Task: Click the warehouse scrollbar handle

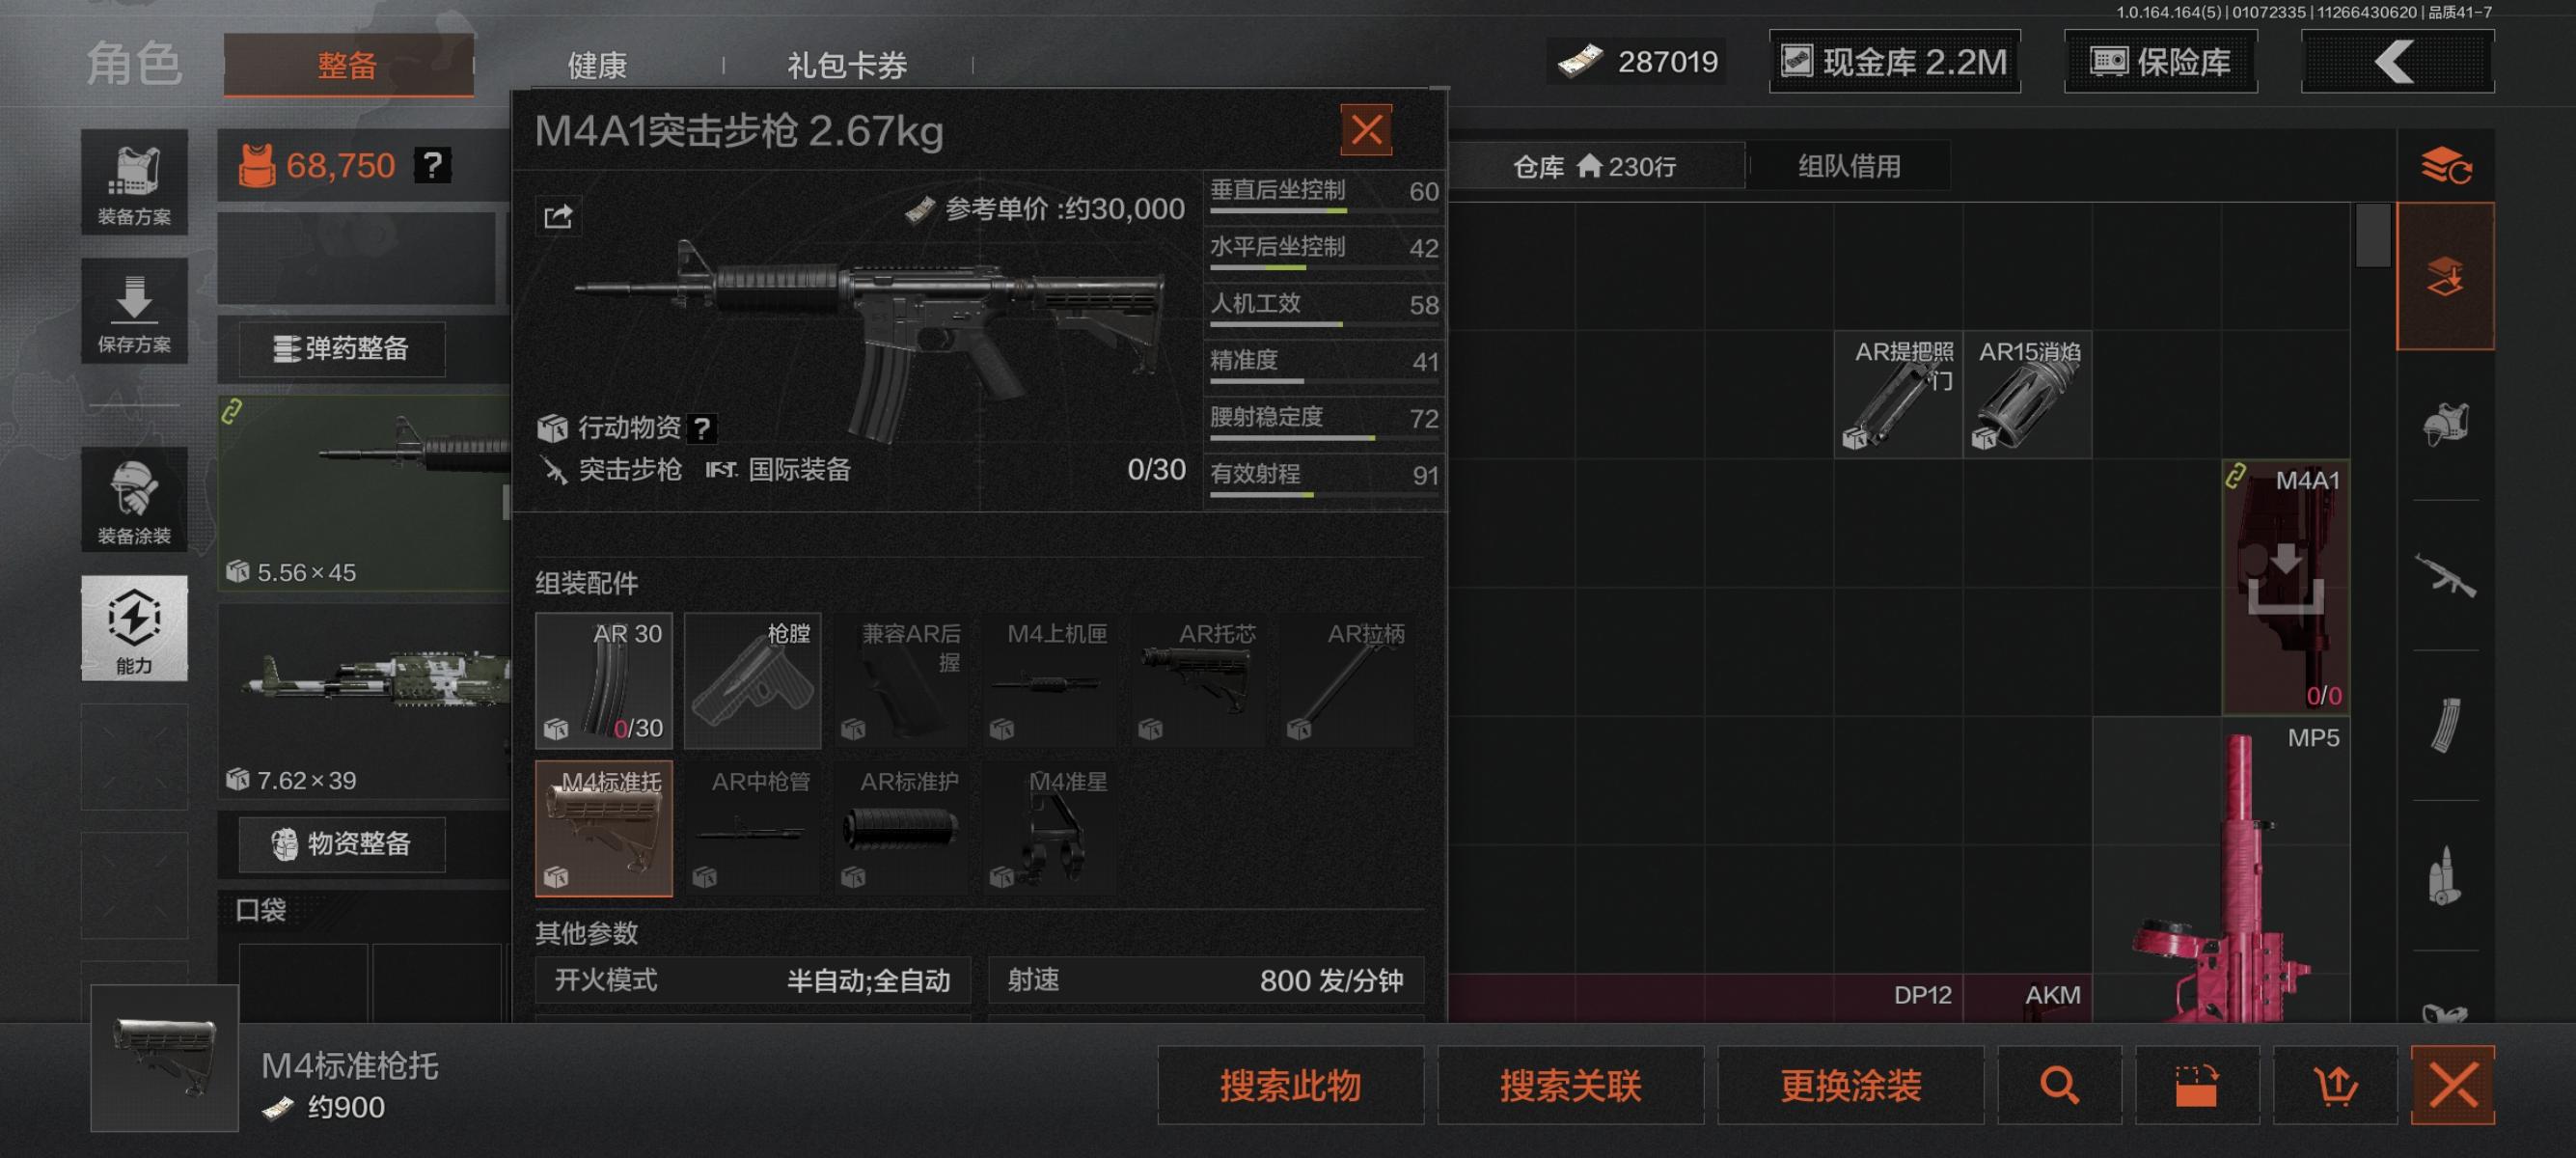Action: 2373,236
